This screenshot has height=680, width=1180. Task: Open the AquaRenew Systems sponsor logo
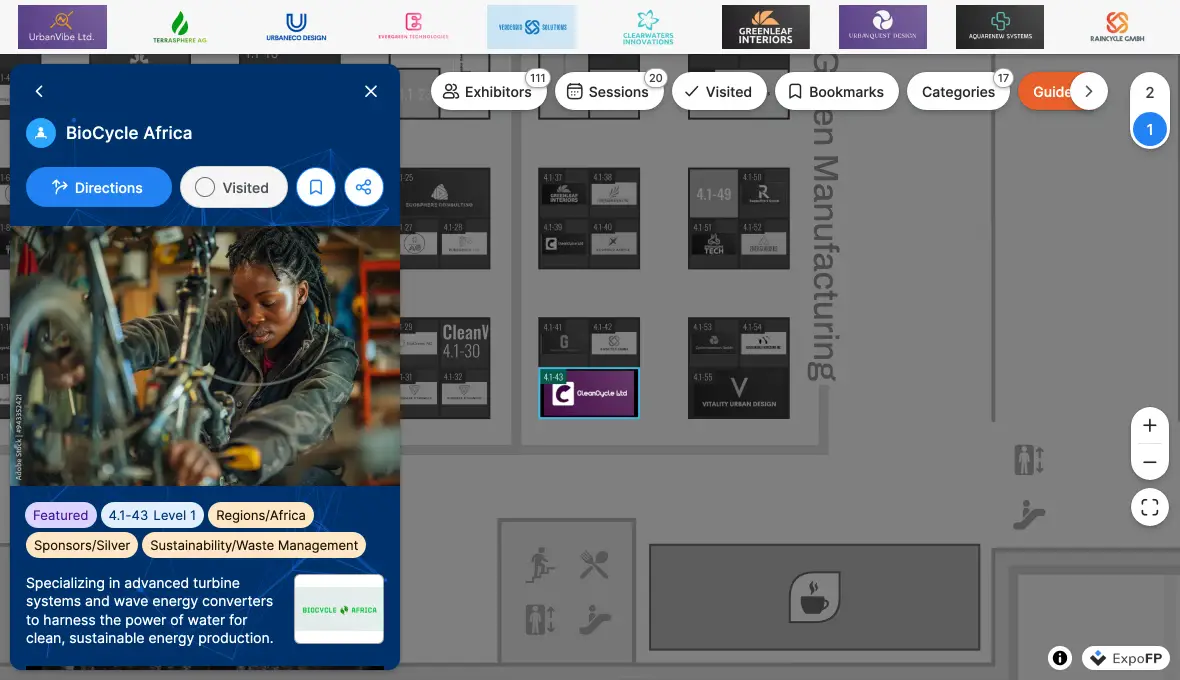pos(1000,27)
